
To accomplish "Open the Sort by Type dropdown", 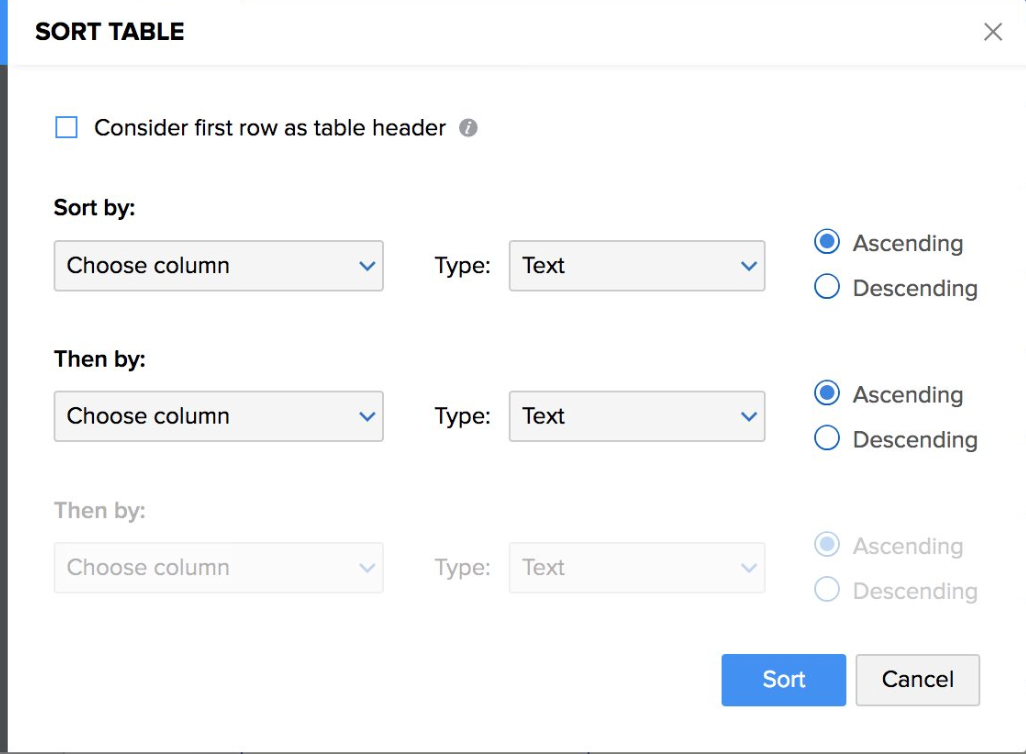I will click(637, 266).
